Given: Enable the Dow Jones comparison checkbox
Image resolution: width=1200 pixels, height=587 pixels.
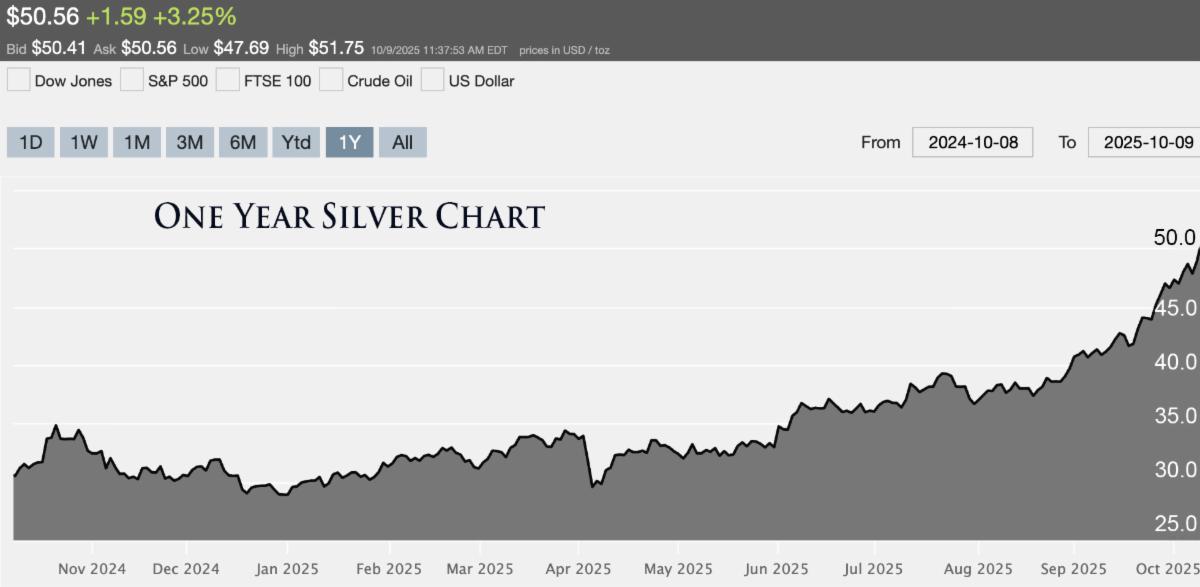Looking at the screenshot, I should pyautogui.click(x=19, y=80).
